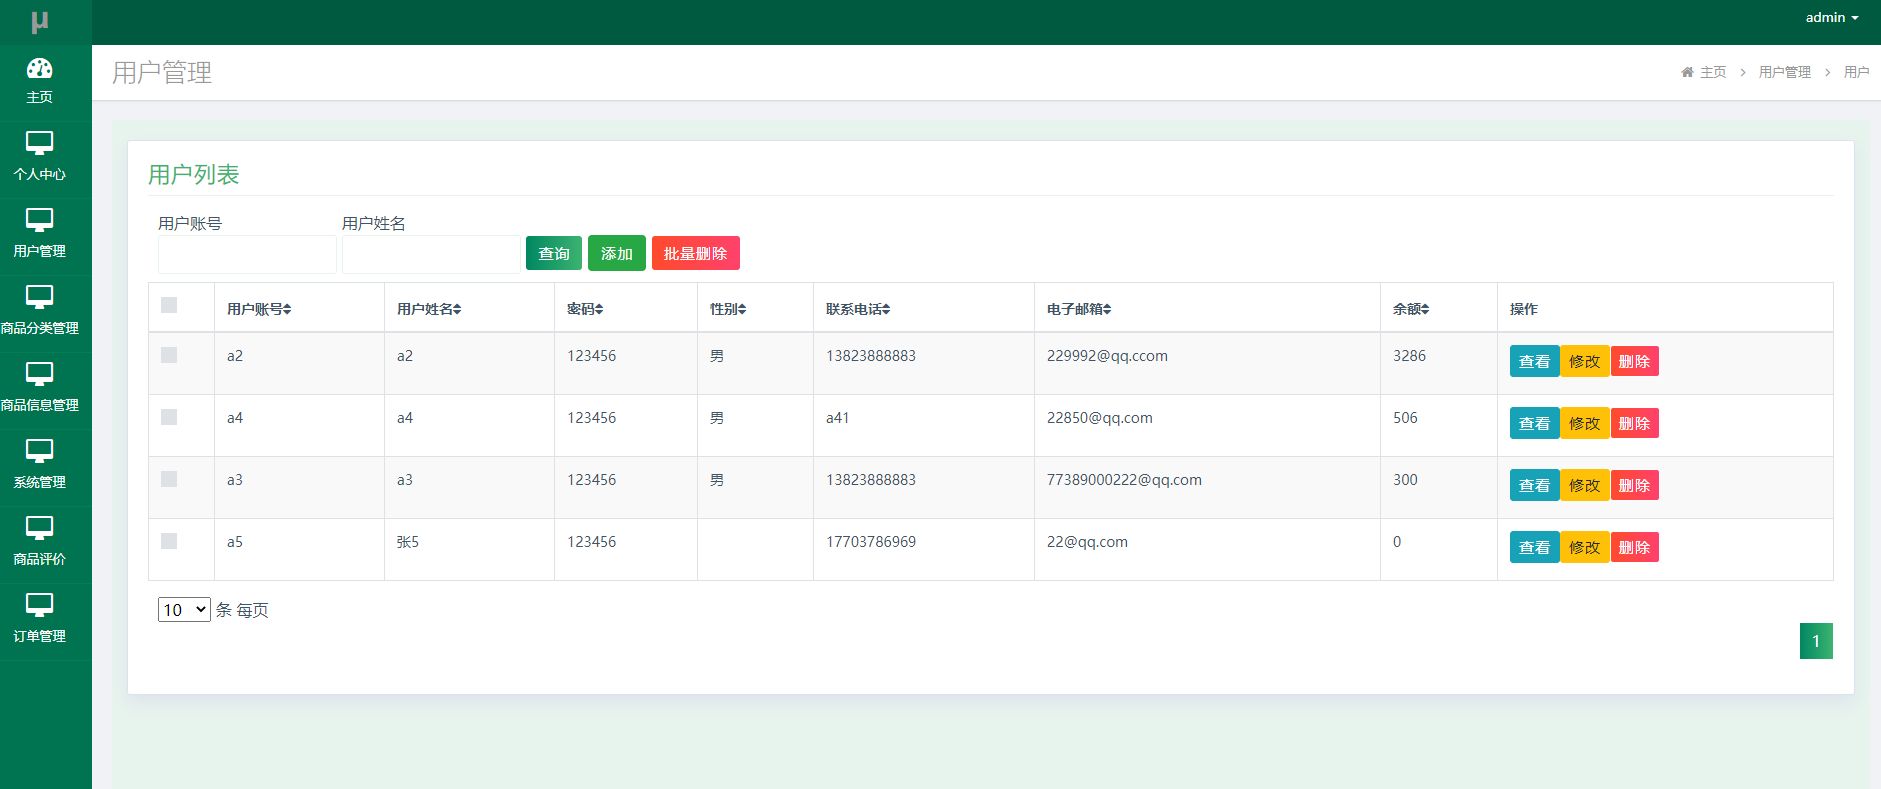Click 查看 for user a5

pyautogui.click(x=1534, y=547)
